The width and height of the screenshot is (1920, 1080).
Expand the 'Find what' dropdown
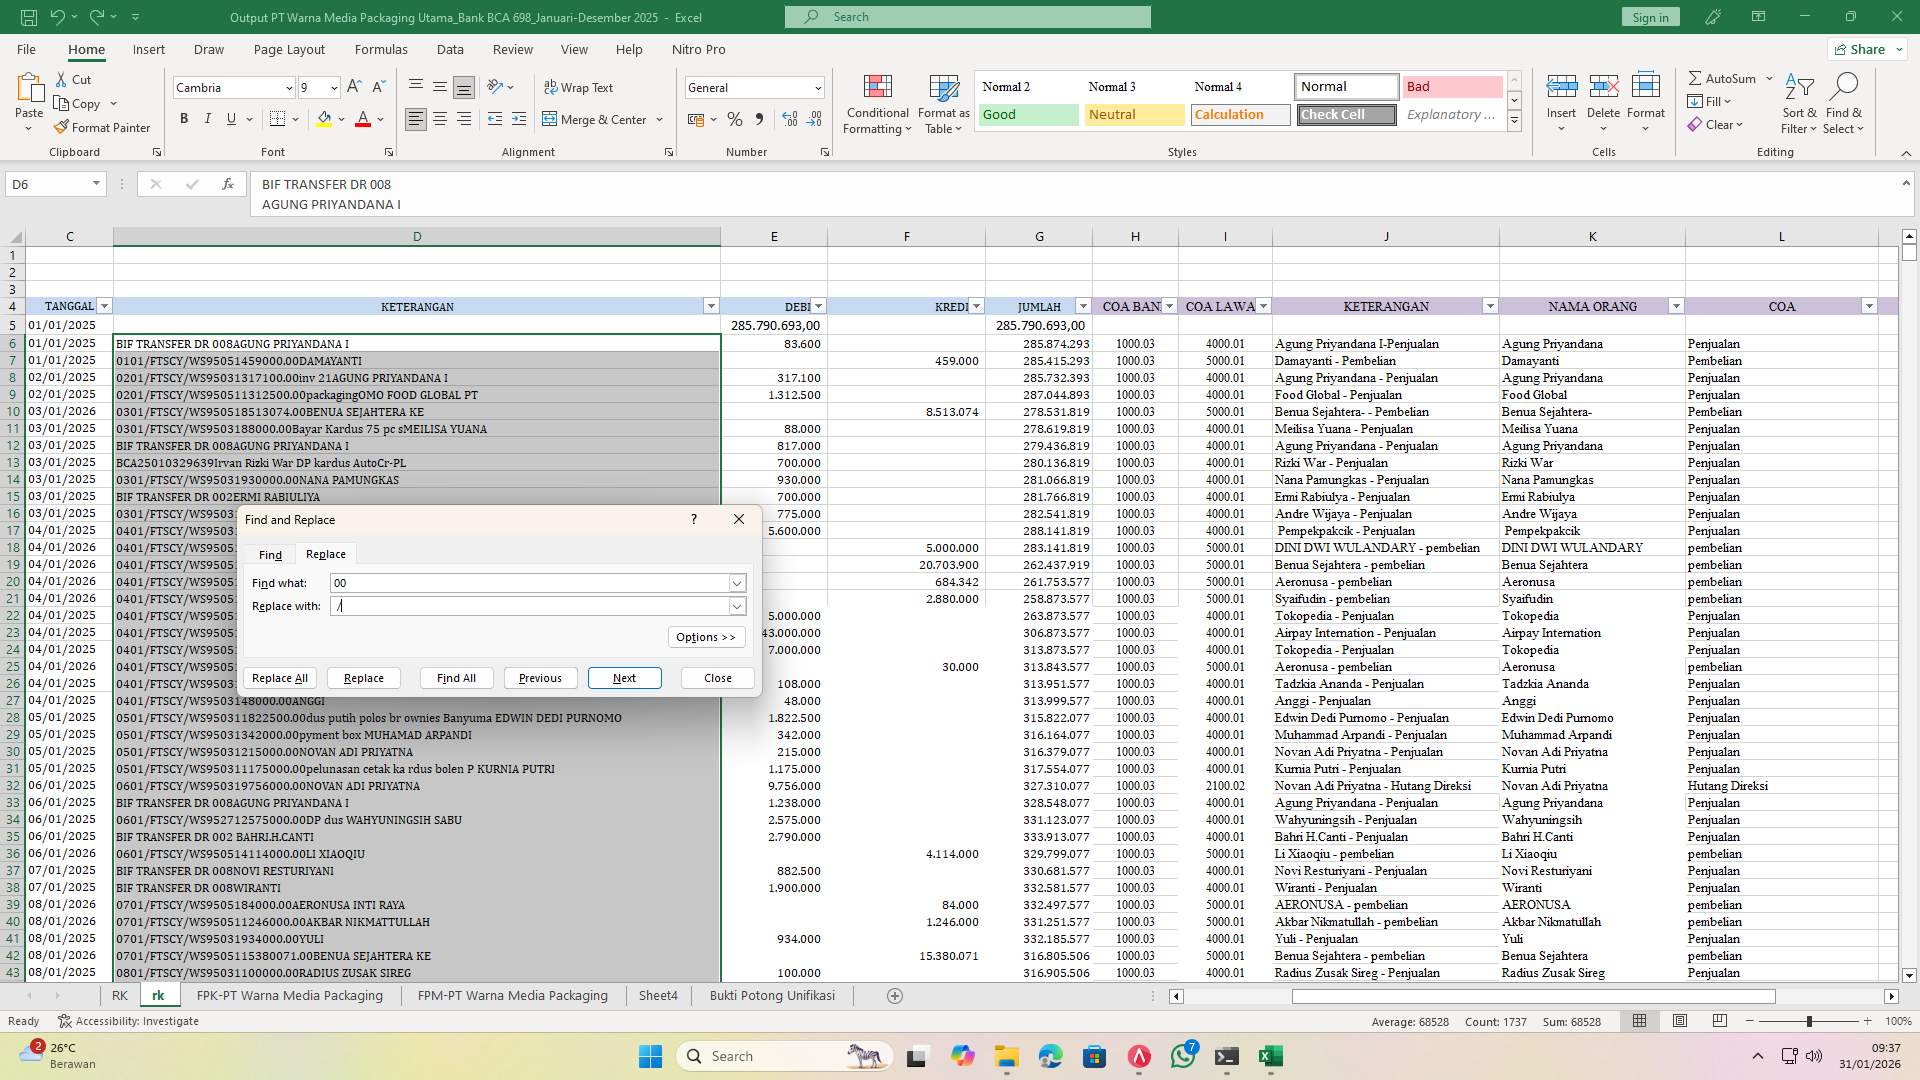tap(737, 583)
